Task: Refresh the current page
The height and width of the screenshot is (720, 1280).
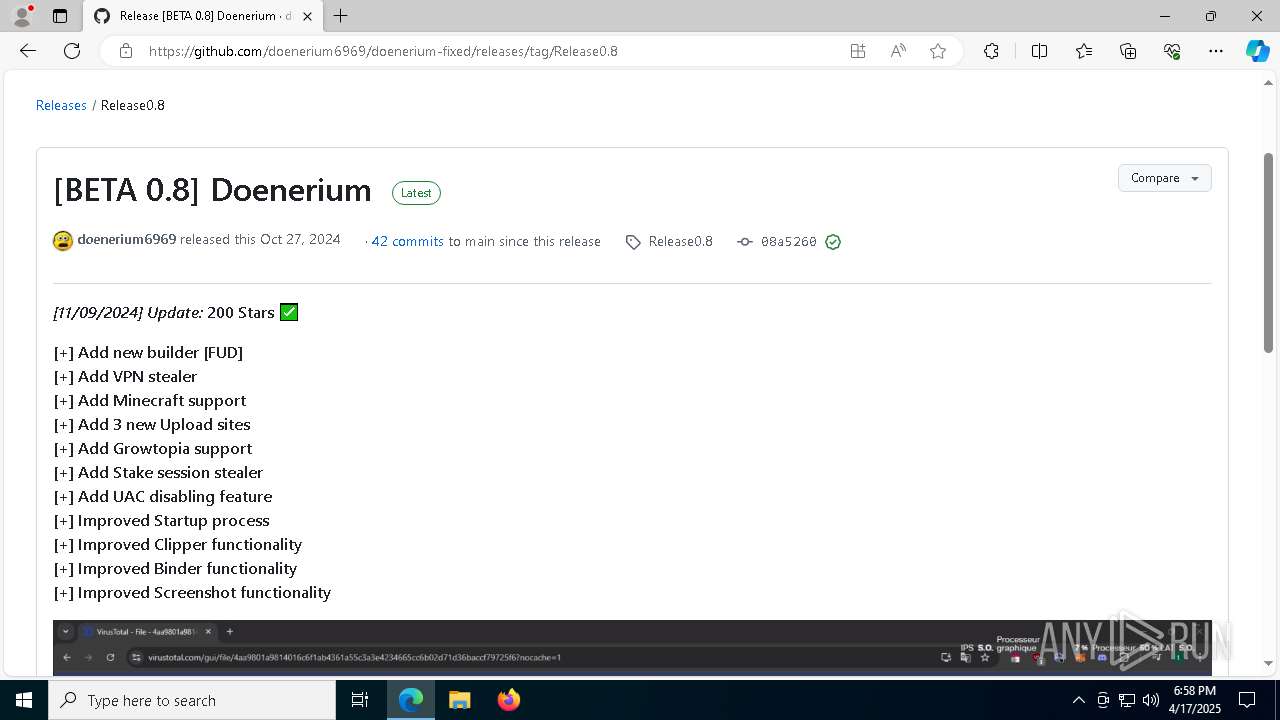Action: coord(72,51)
